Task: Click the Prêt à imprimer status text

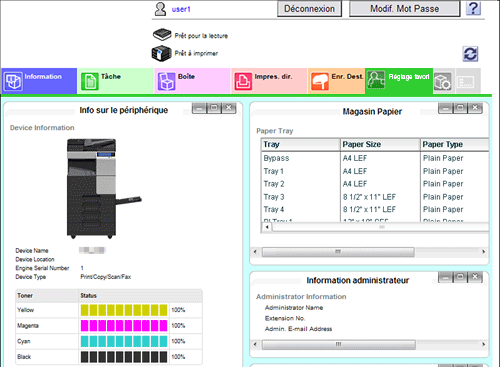Action: coord(196,53)
